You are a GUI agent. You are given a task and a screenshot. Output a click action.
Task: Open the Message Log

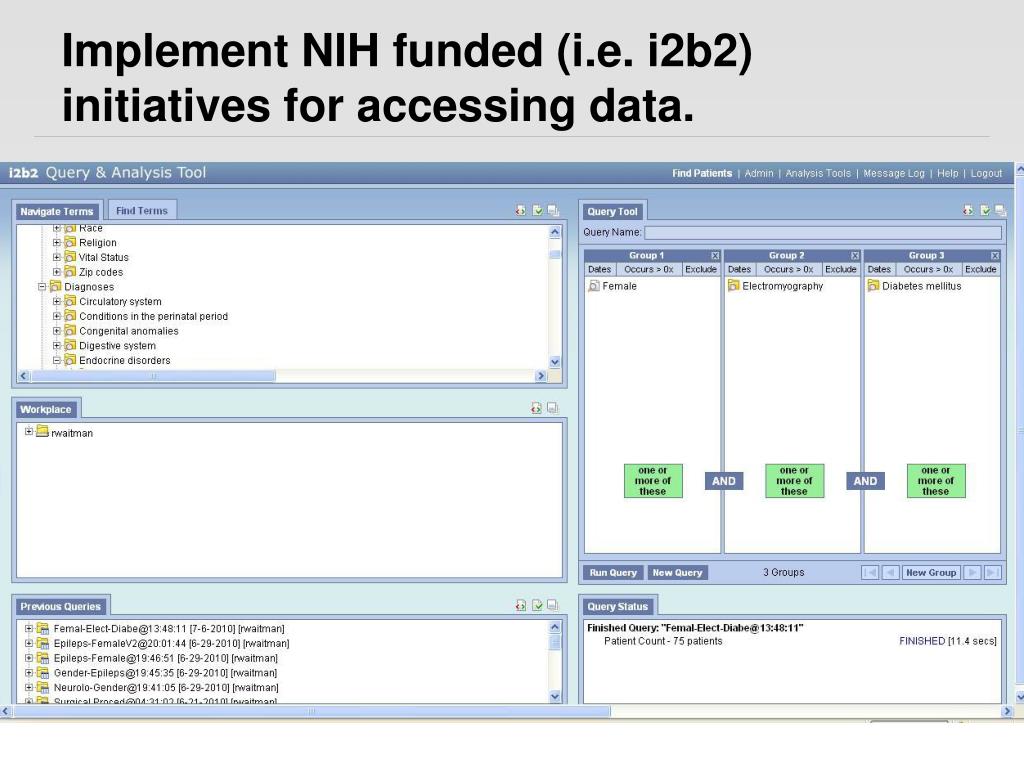pyautogui.click(x=894, y=173)
